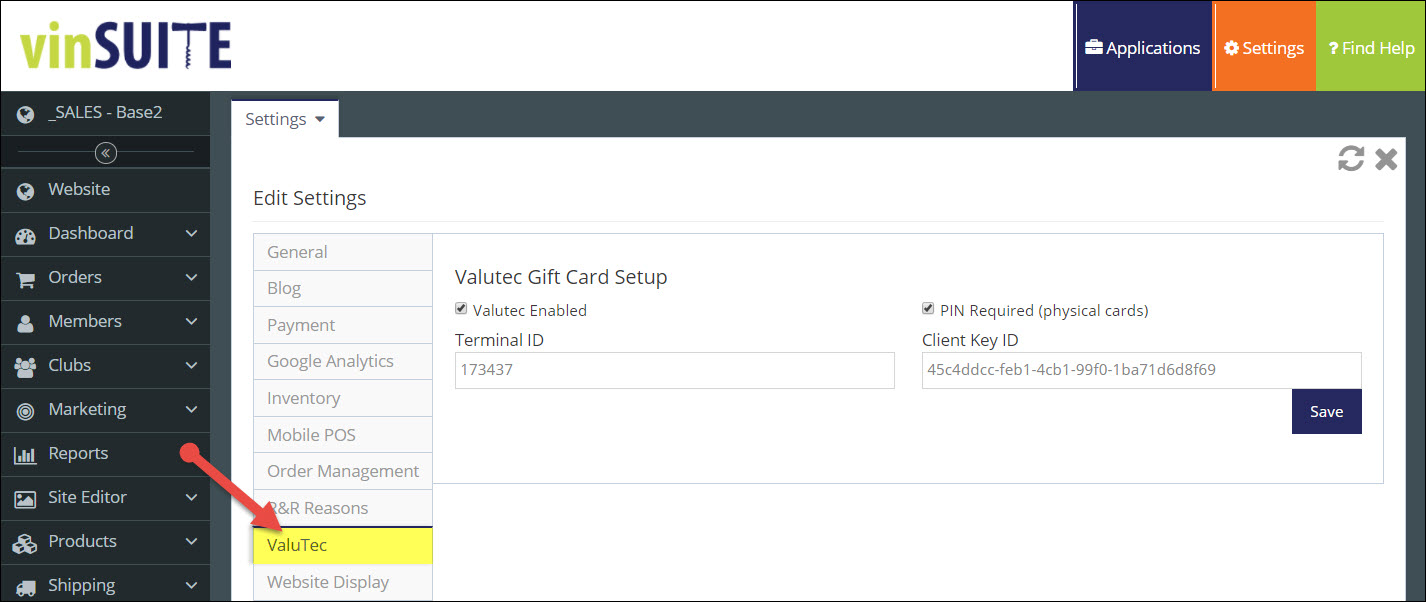Click the Clubs group icon

tap(26, 366)
